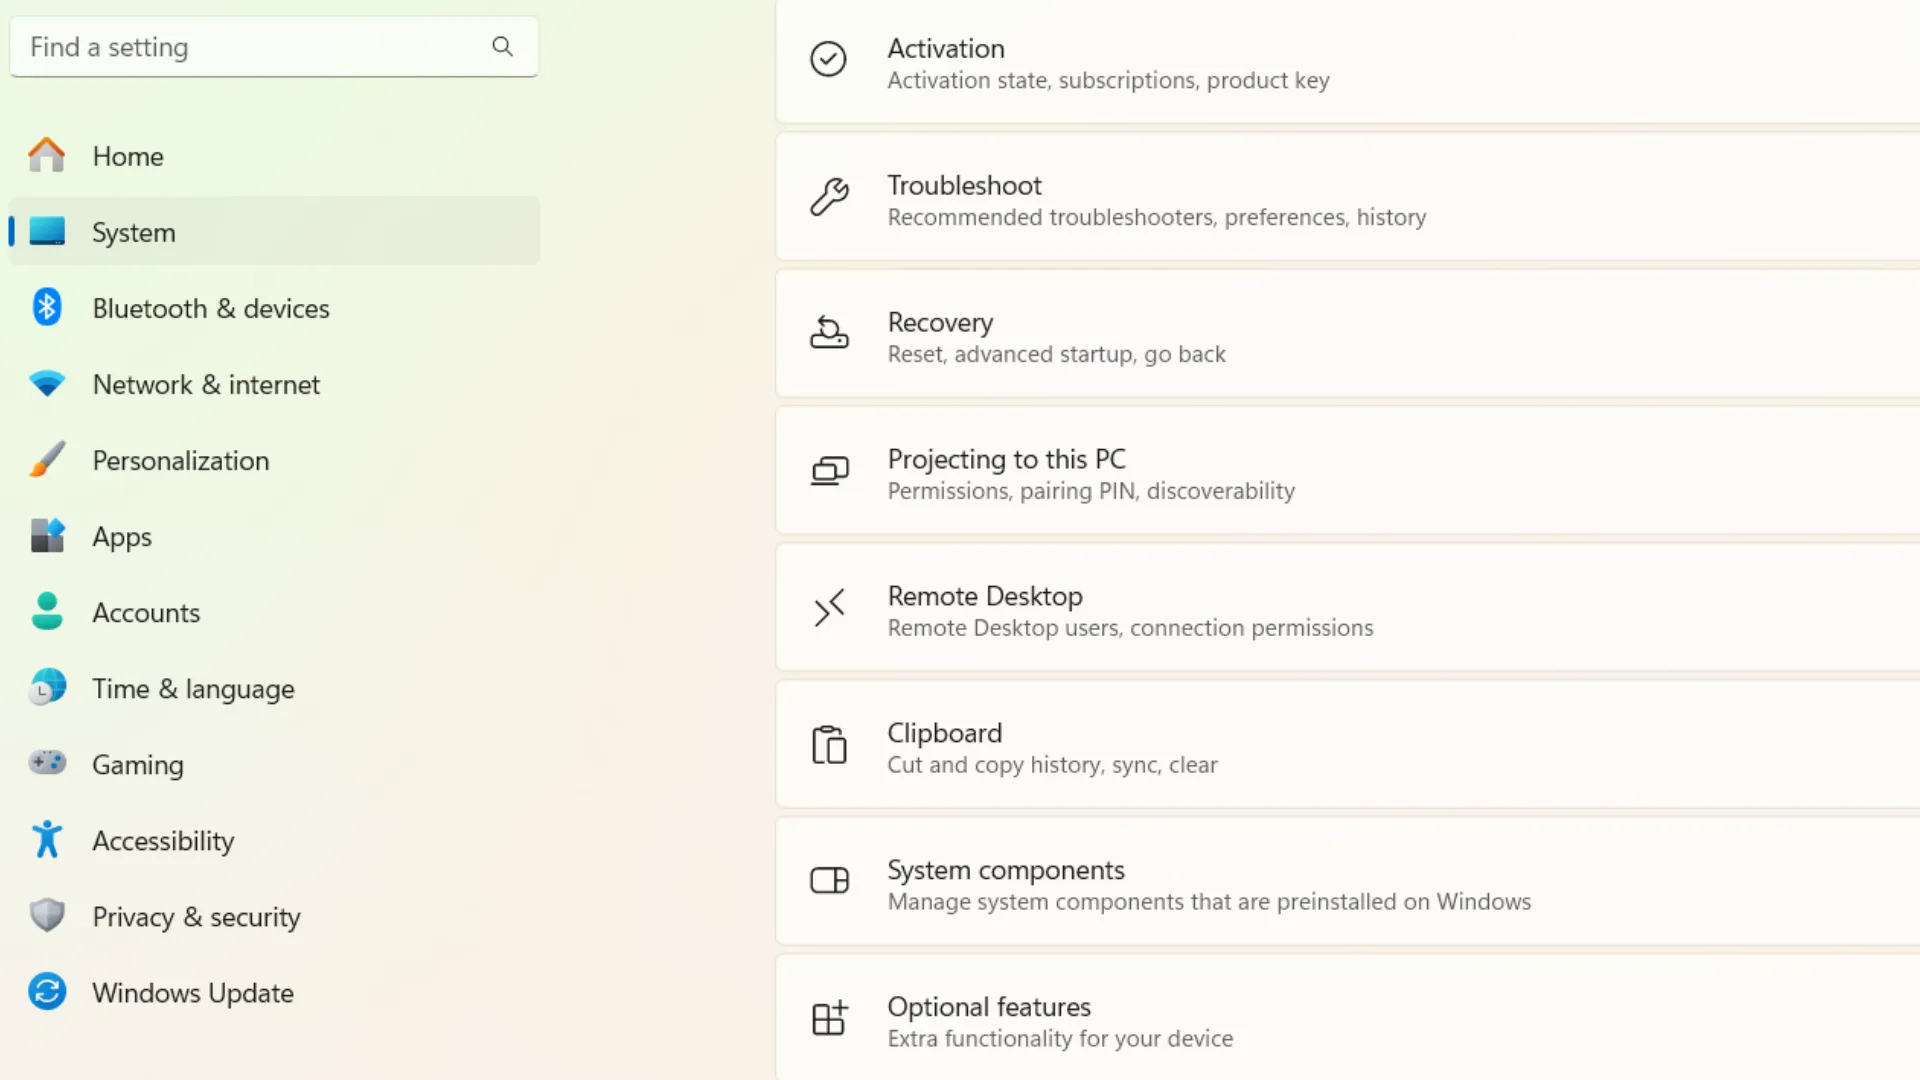Go to Apps settings
The image size is (1920, 1080).
(122, 537)
